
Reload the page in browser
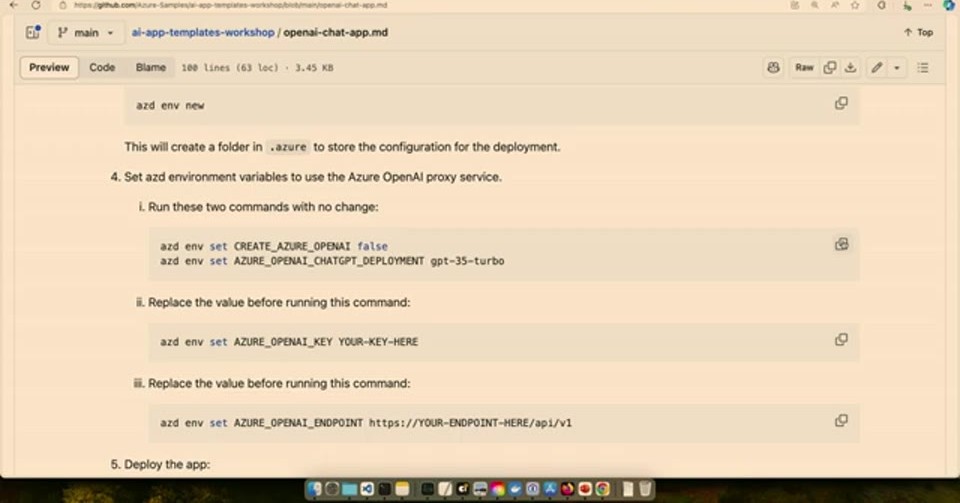[36, 5]
